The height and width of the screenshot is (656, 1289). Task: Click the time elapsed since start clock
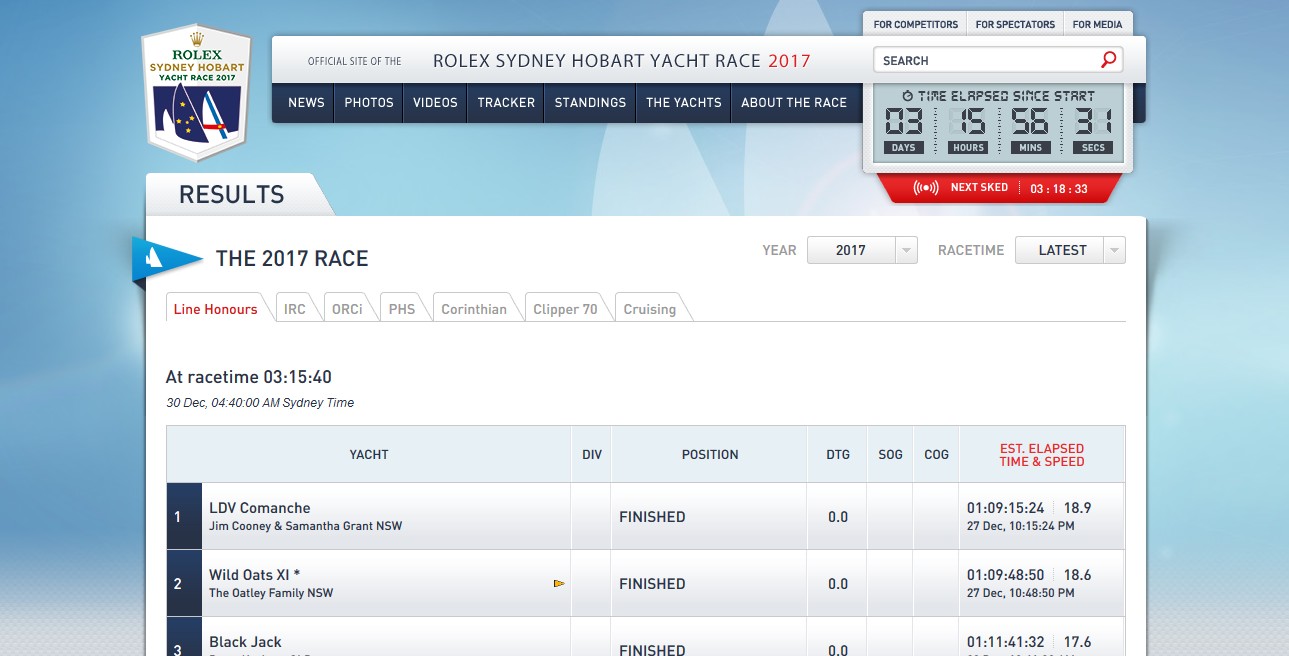coord(998,125)
